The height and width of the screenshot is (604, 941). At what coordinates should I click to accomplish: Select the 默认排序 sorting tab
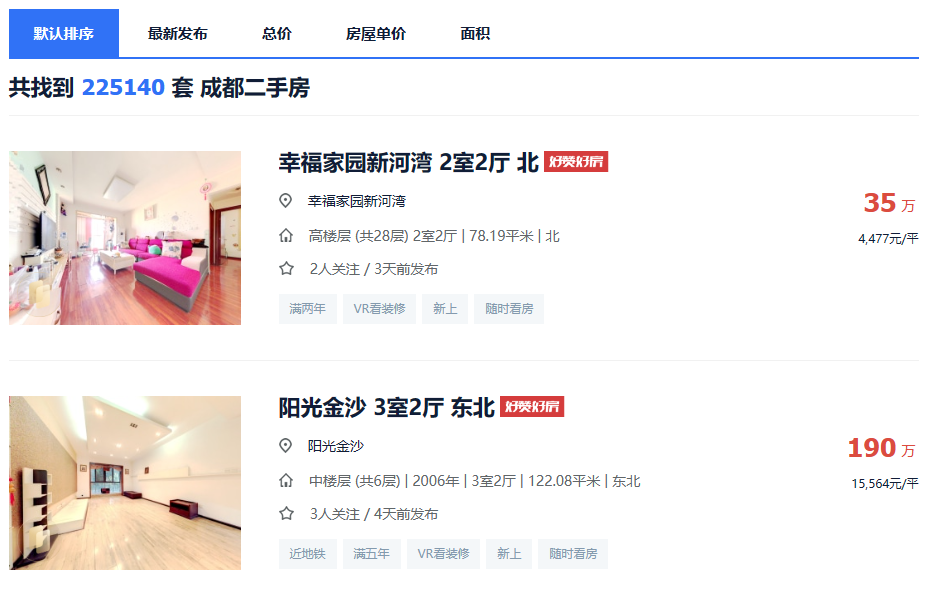(x=64, y=33)
